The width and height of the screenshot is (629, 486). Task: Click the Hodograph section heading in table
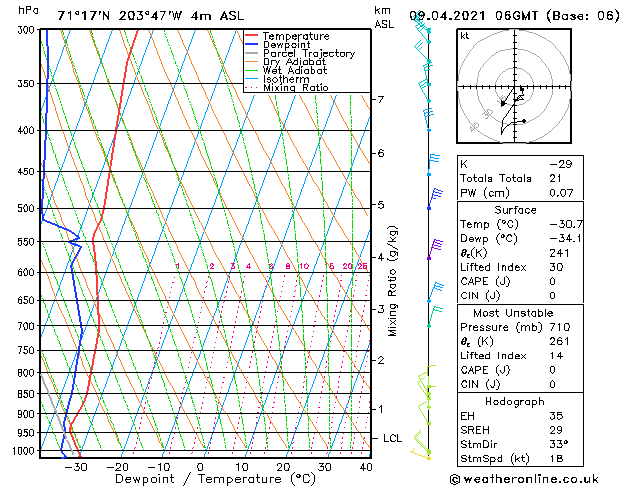pyautogui.click(x=515, y=402)
